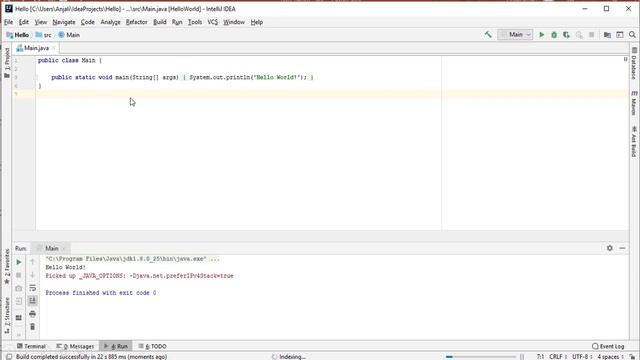Open the File menu
The width and height of the screenshot is (640, 360).
point(9,22)
